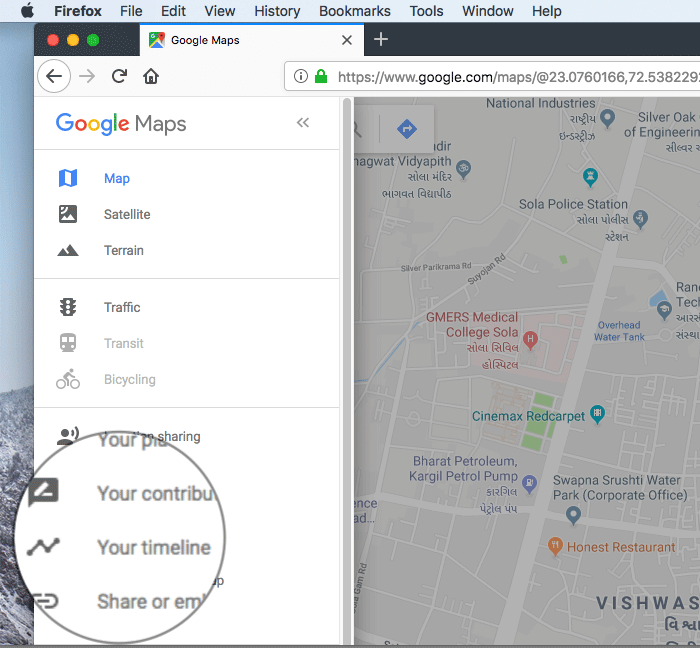Viewport: 700px width, 648px height.
Task: Click the Location sharing person icon
Action: tap(68, 436)
